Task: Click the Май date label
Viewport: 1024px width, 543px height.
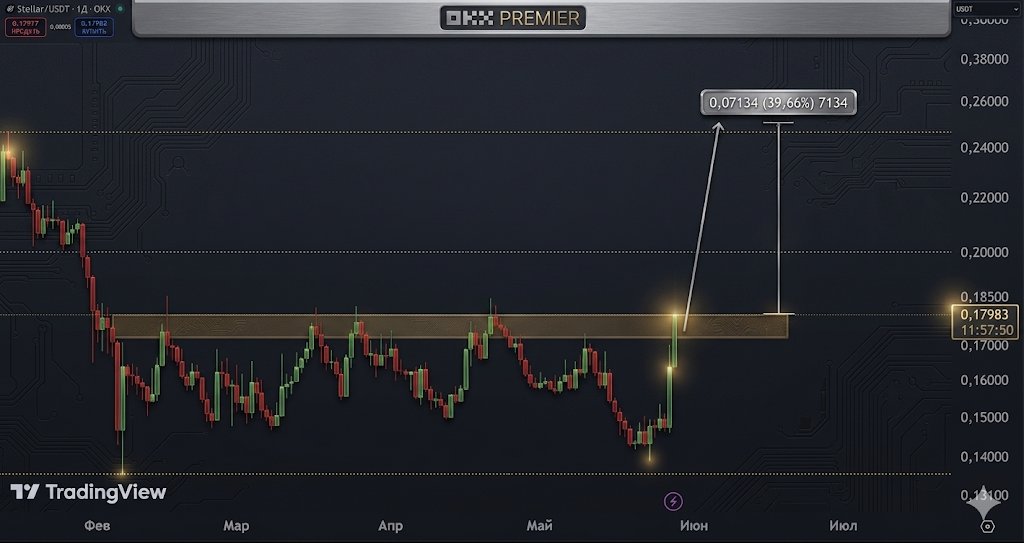Action: 539,526
